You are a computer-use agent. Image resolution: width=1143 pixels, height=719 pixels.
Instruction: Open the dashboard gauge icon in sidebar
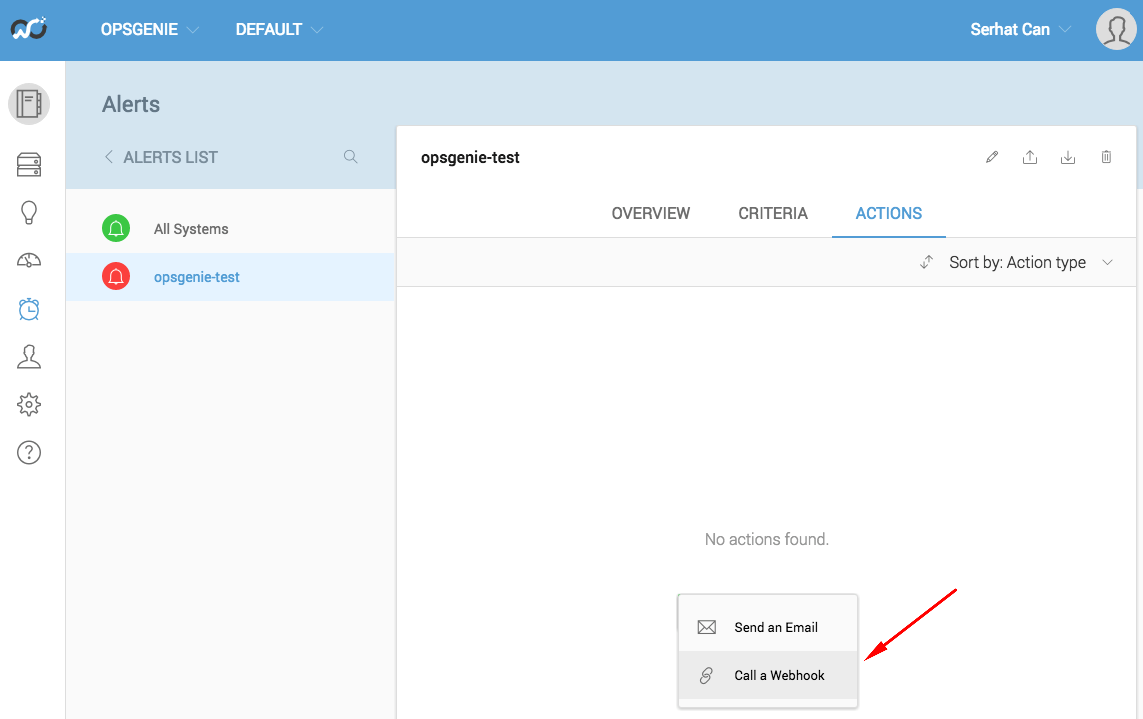tap(29, 260)
